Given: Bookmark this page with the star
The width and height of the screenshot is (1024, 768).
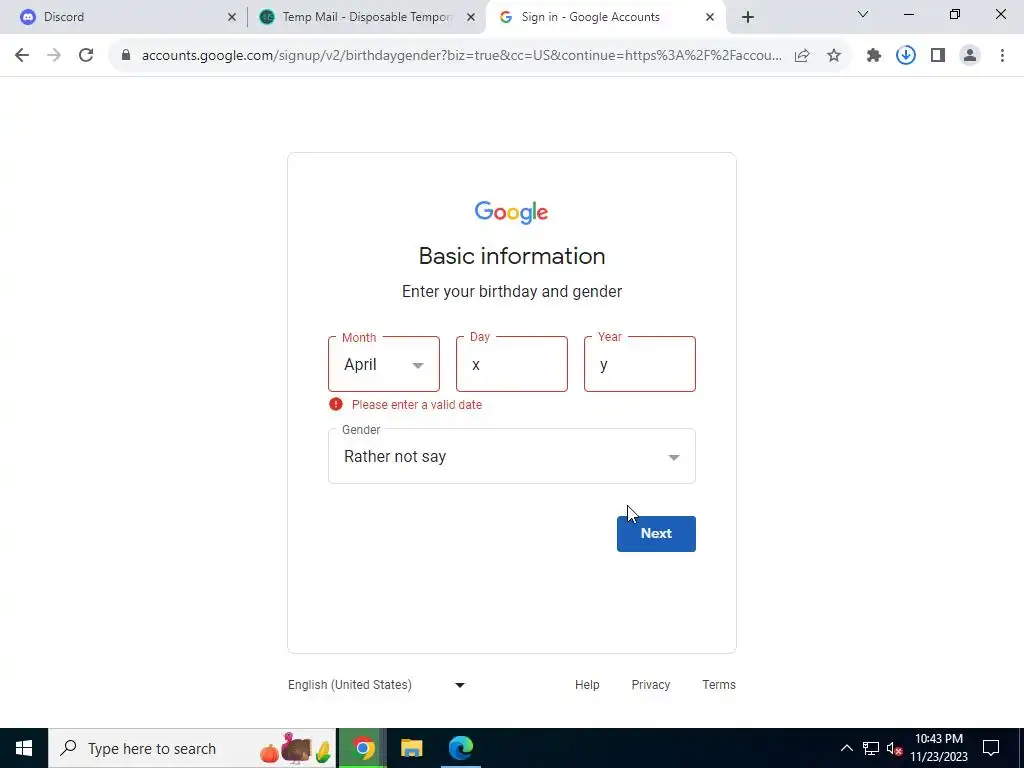Looking at the screenshot, I should coord(834,56).
